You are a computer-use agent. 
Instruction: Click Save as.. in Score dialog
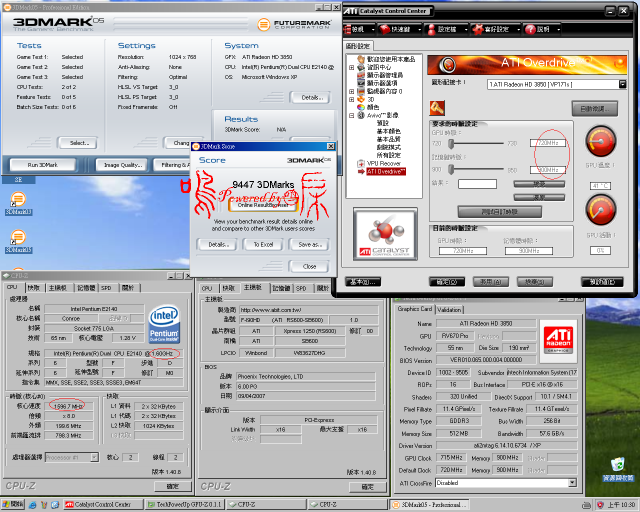(x=309, y=245)
